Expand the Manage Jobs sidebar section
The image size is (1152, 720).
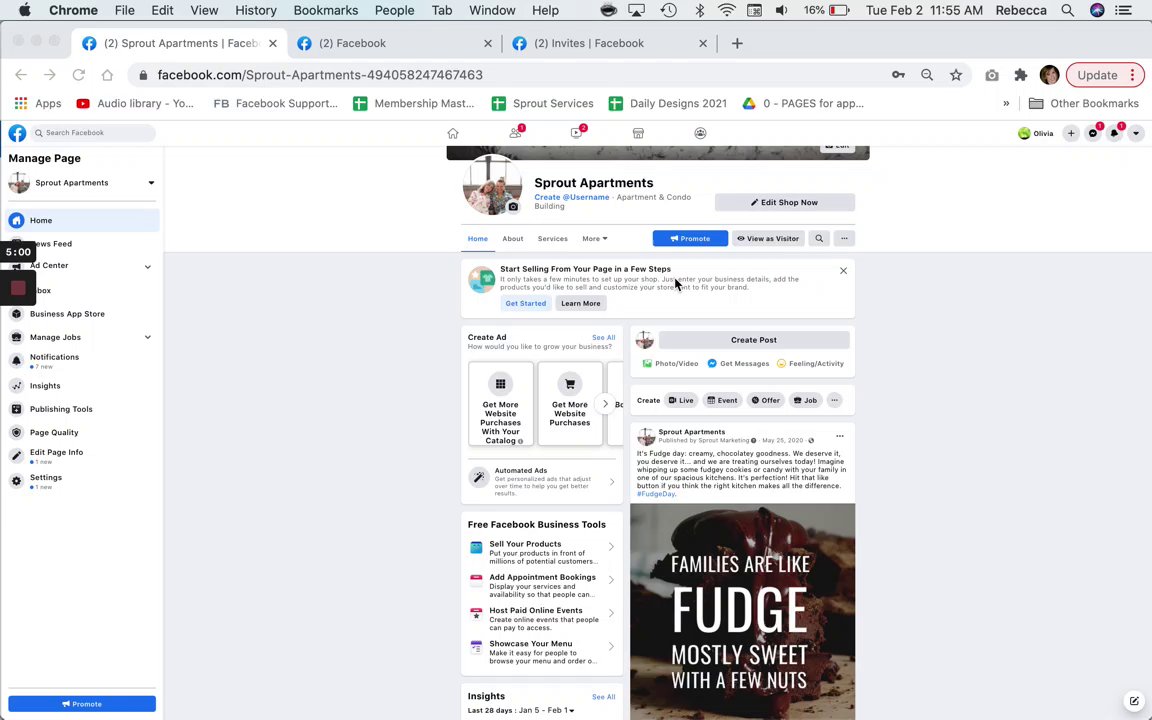(x=148, y=337)
